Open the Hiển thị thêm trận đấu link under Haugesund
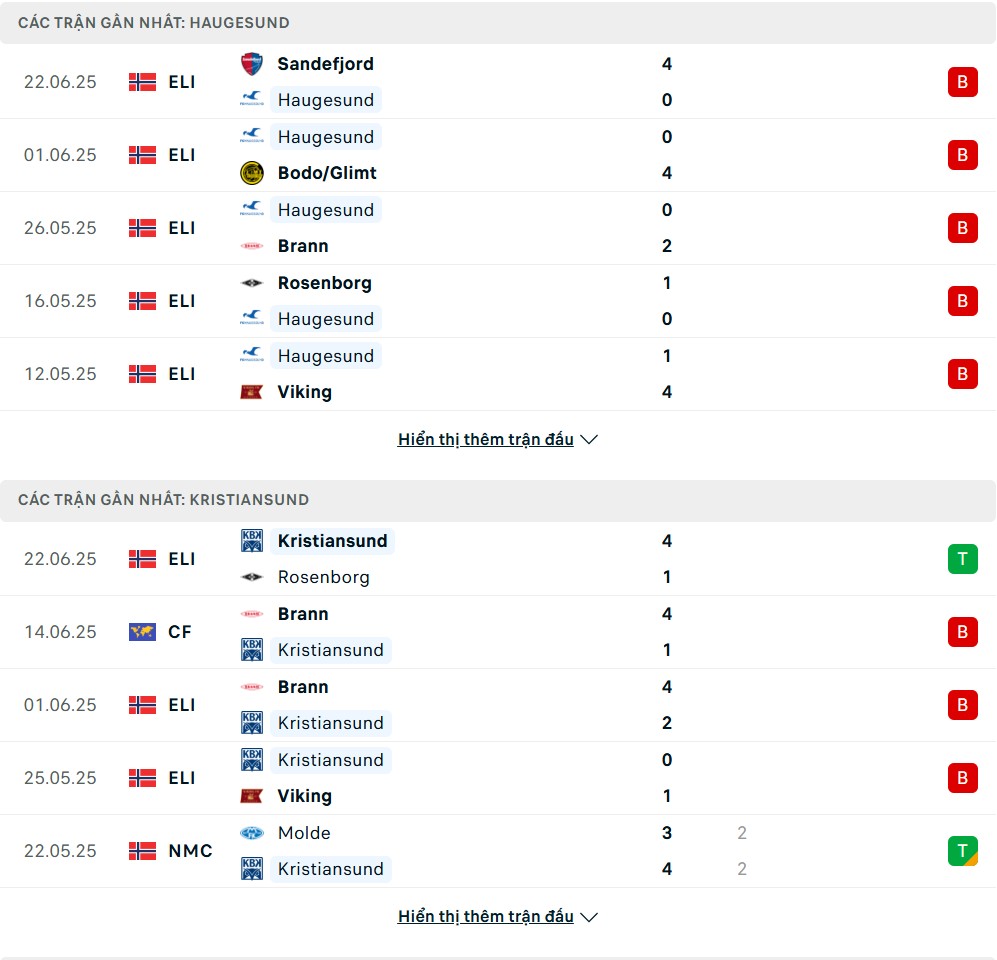This screenshot has height=960, width=997. tap(486, 439)
